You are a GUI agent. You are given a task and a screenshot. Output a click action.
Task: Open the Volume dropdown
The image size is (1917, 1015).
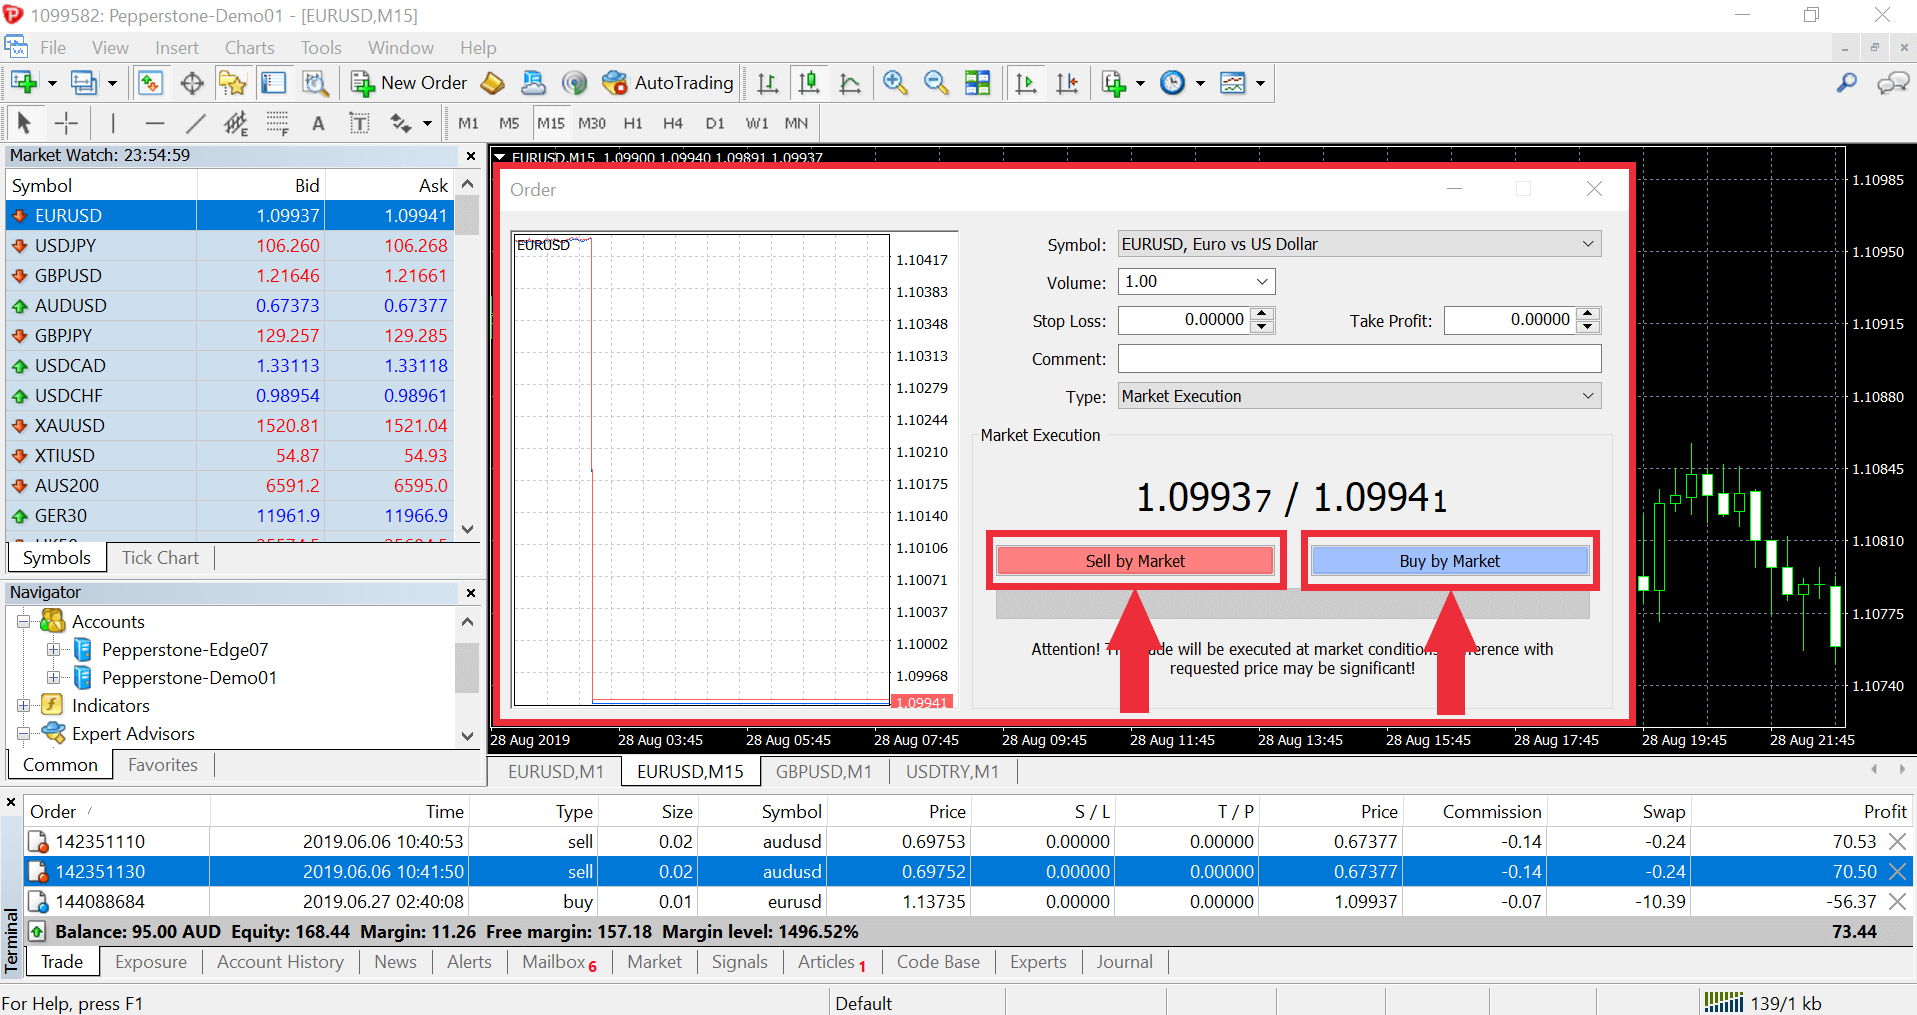1196,282
